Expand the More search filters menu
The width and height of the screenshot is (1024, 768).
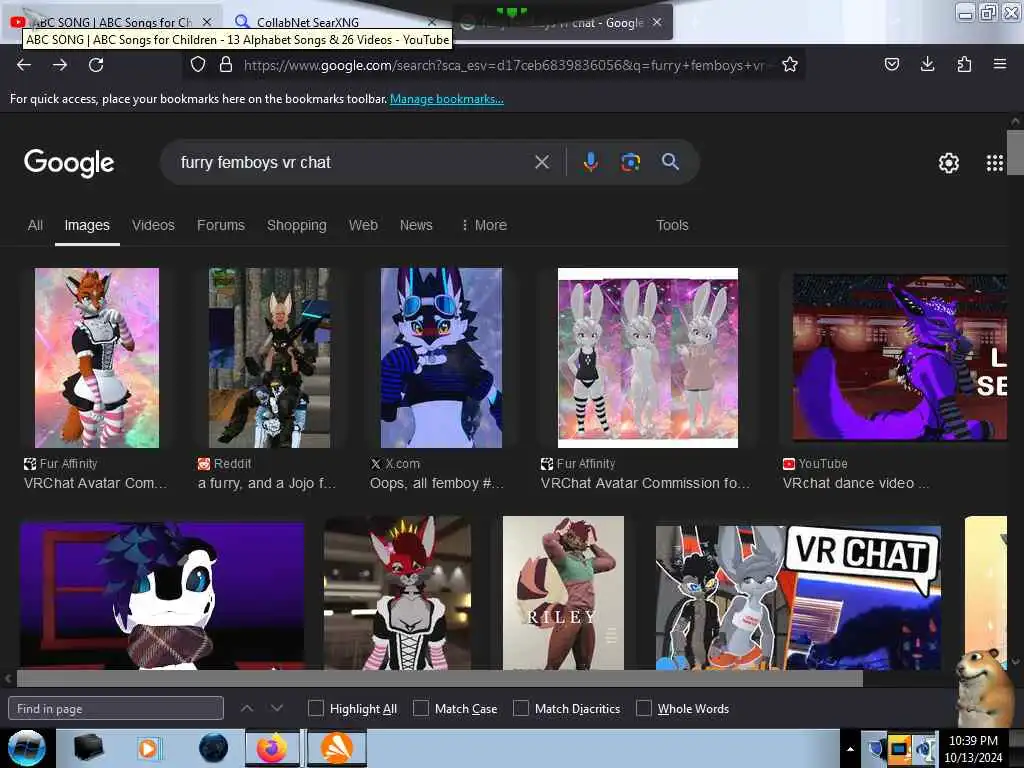(484, 225)
